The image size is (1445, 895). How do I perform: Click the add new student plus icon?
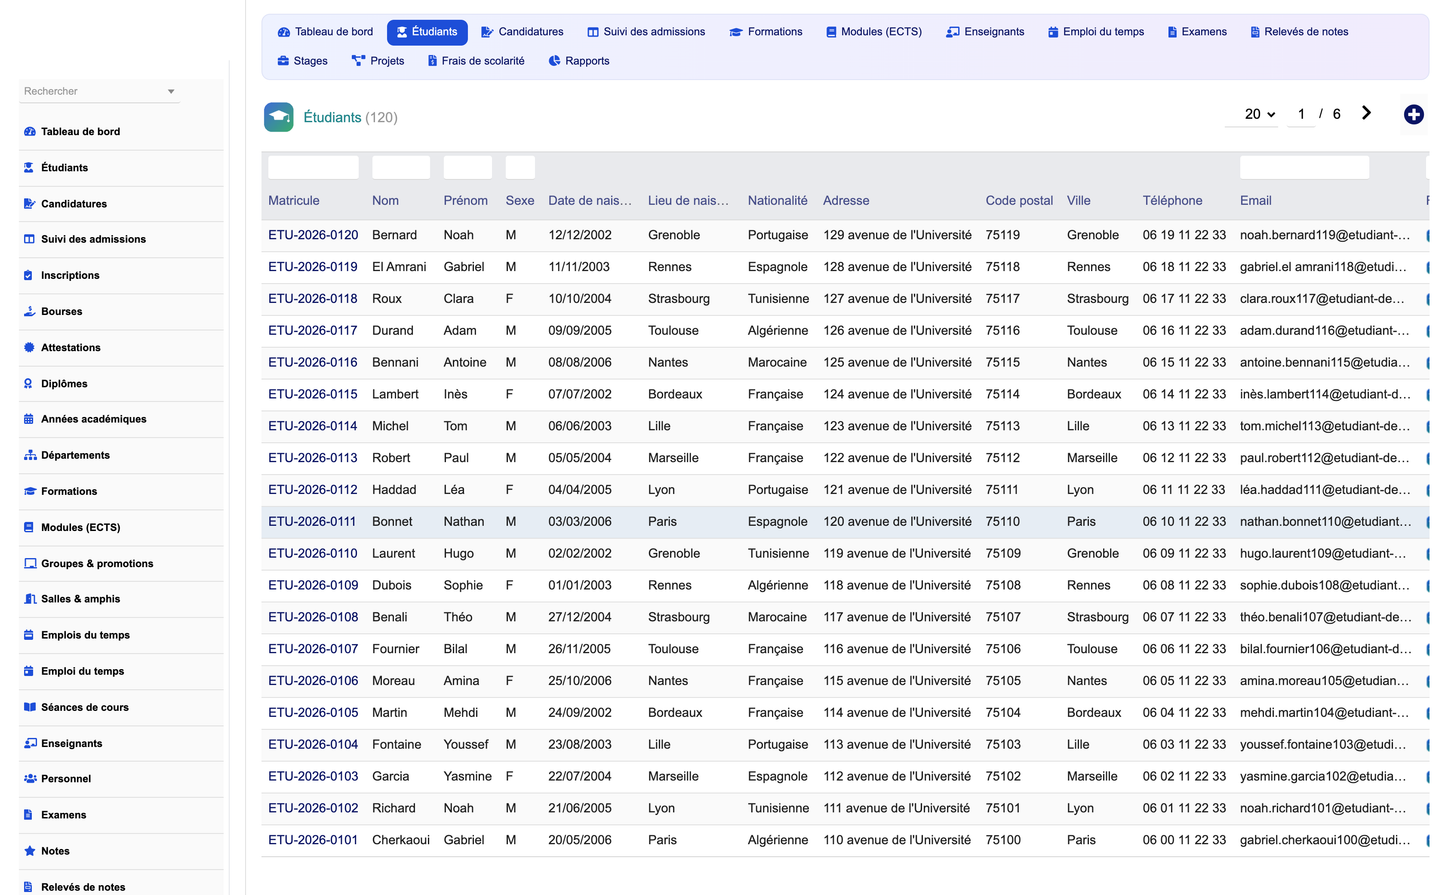[x=1413, y=115]
